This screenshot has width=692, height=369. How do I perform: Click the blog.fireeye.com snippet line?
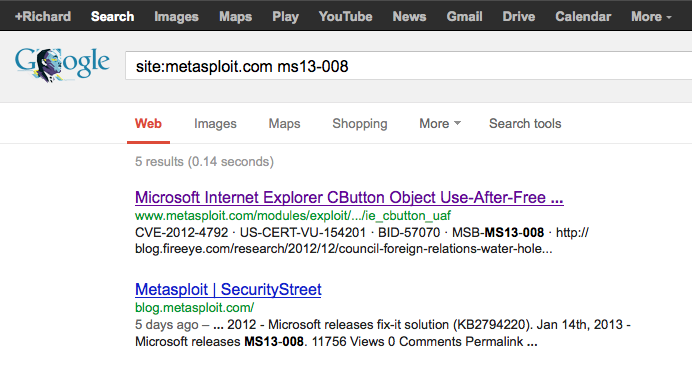point(344,249)
